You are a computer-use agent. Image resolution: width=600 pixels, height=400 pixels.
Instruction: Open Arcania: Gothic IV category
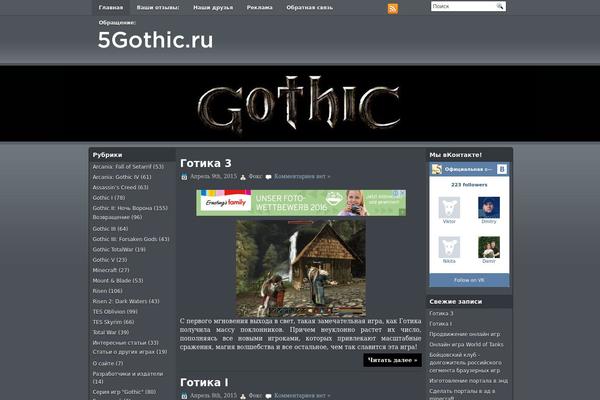pyautogui.click(x=122, y=177)
